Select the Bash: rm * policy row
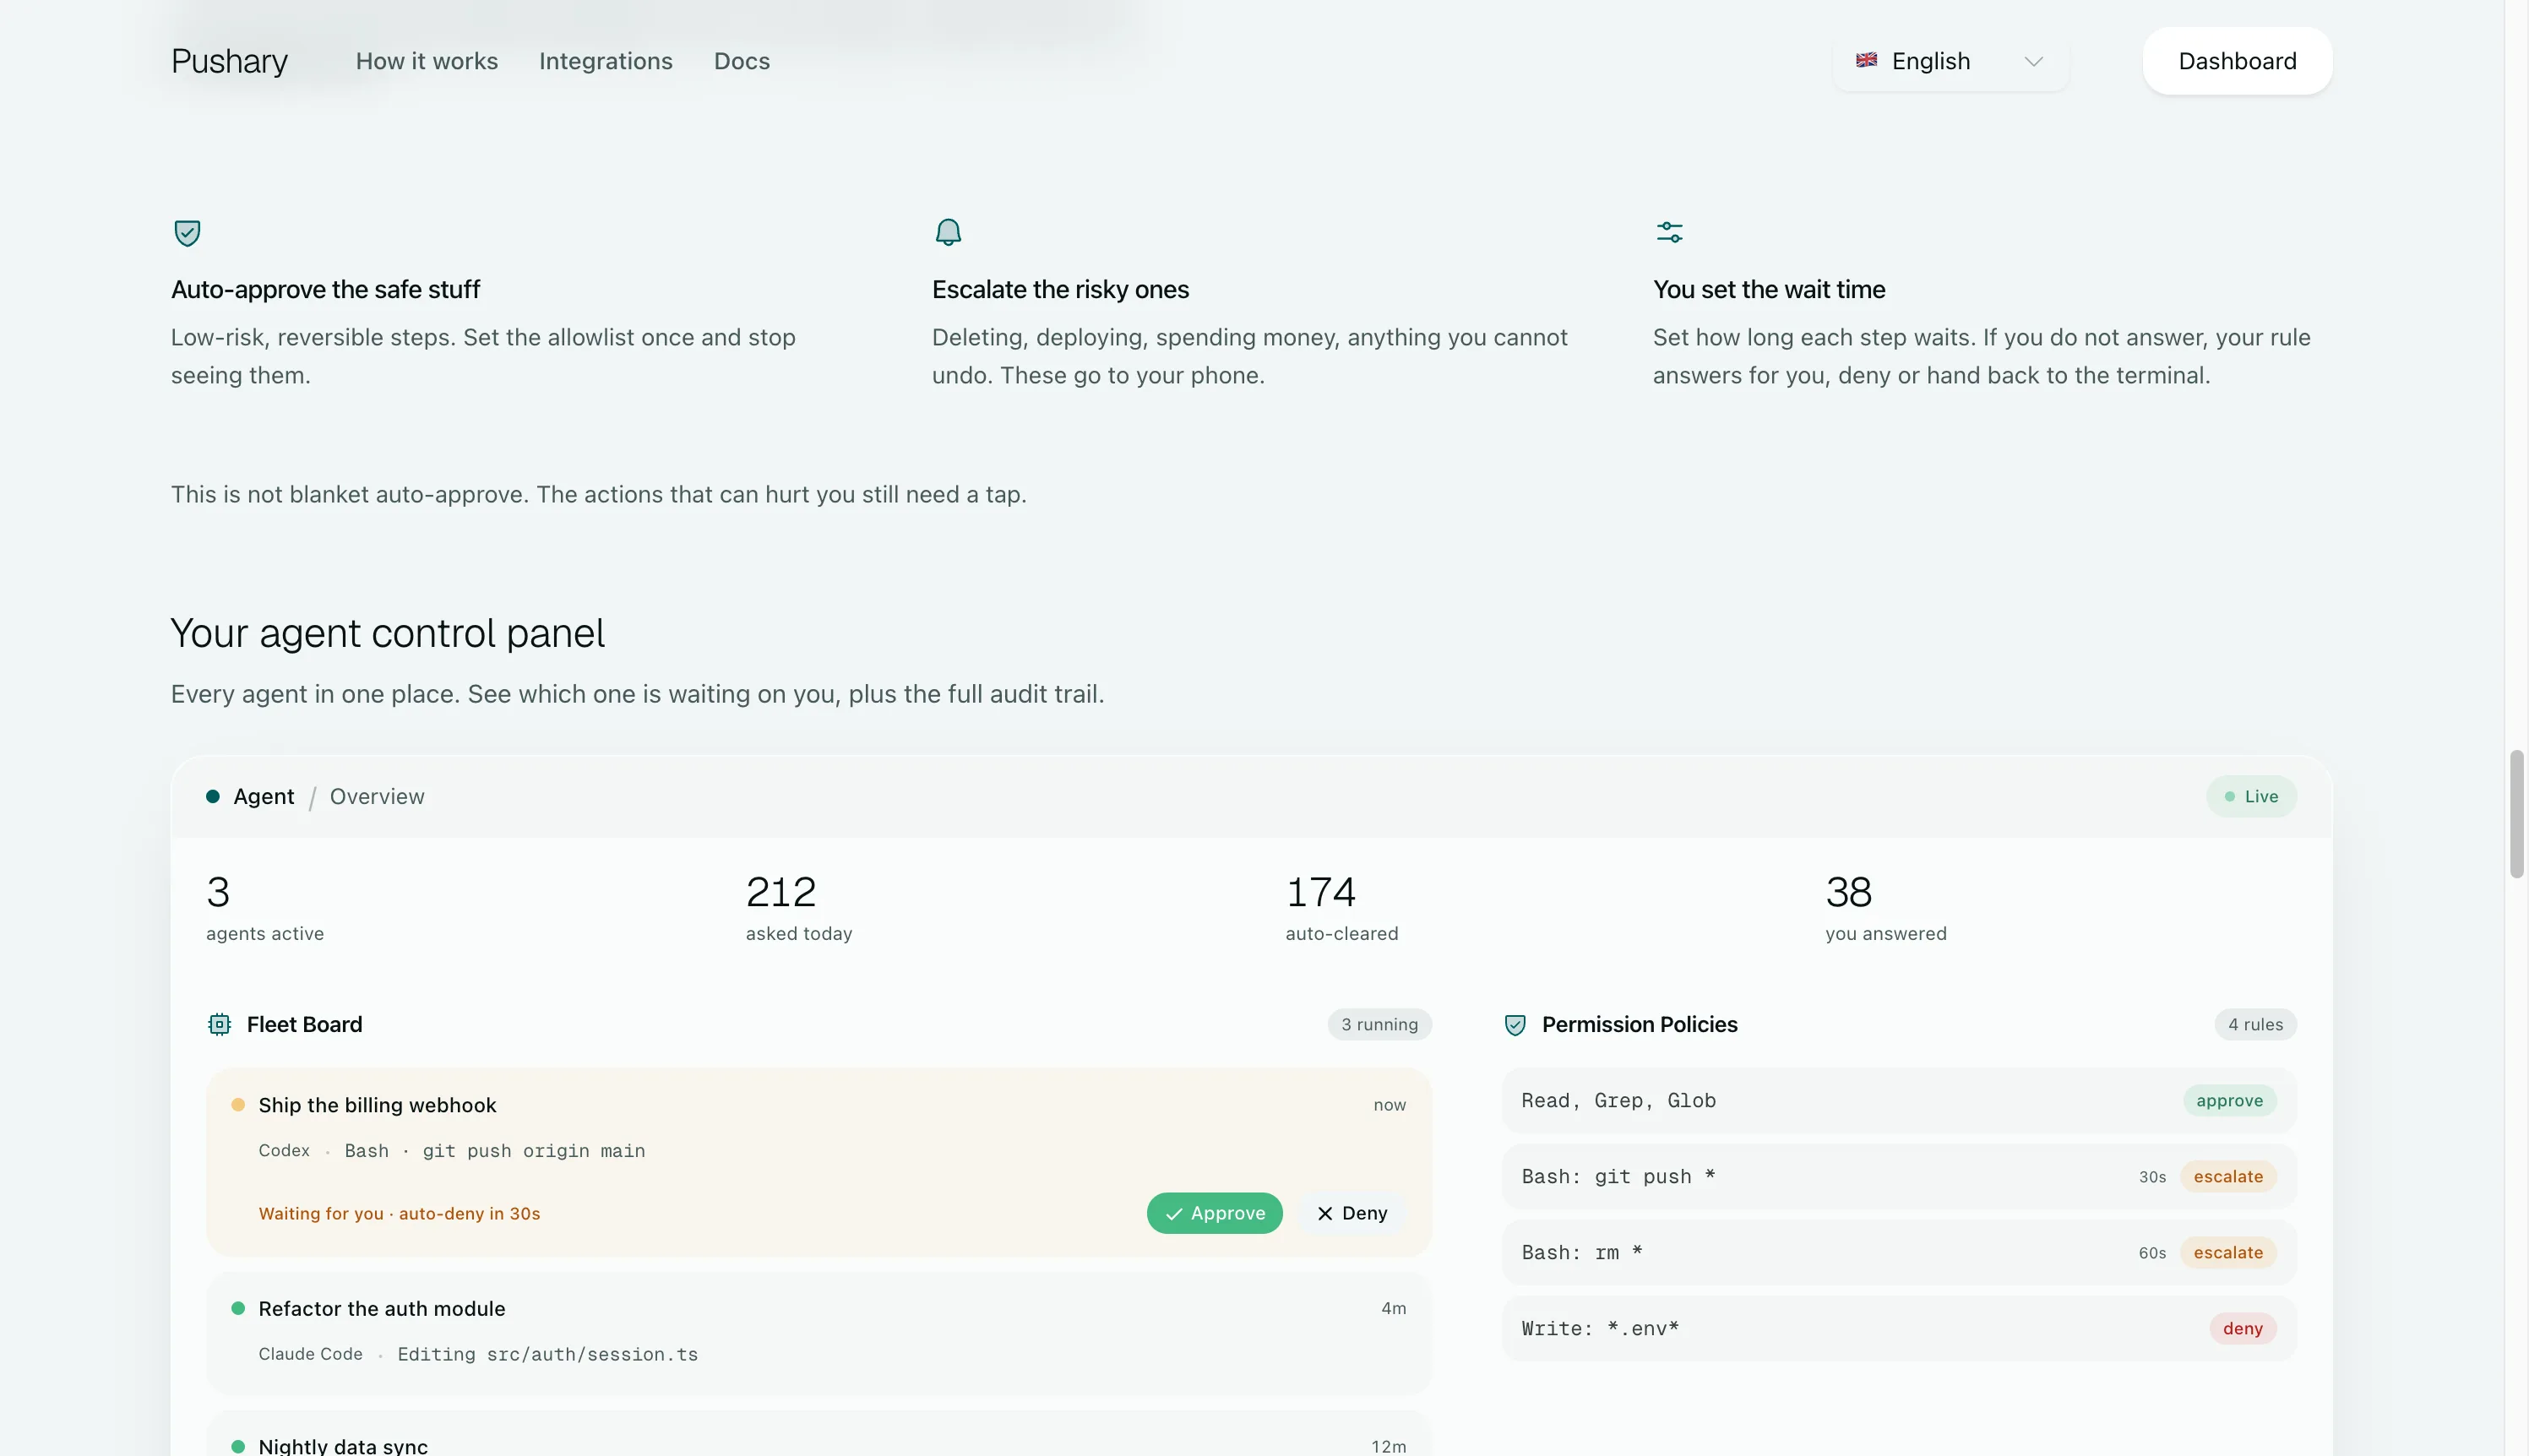The image size is (2529, 1456). click(1899, 1253)
